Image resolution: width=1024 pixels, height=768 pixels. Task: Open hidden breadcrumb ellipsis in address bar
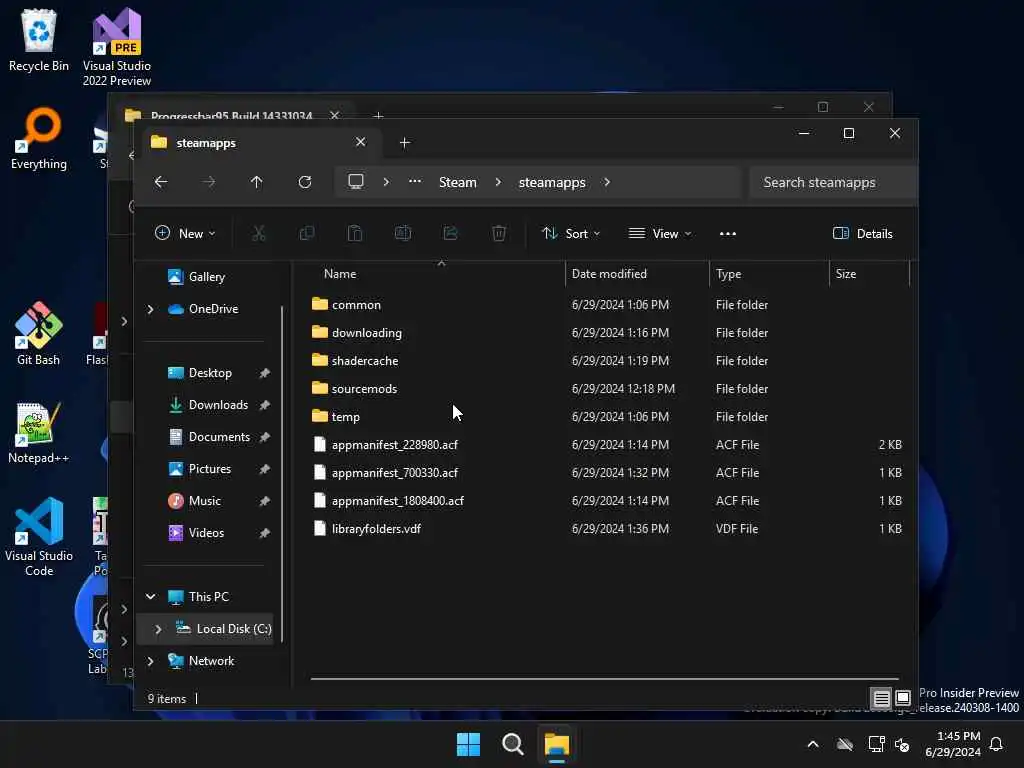coord(415,182)
